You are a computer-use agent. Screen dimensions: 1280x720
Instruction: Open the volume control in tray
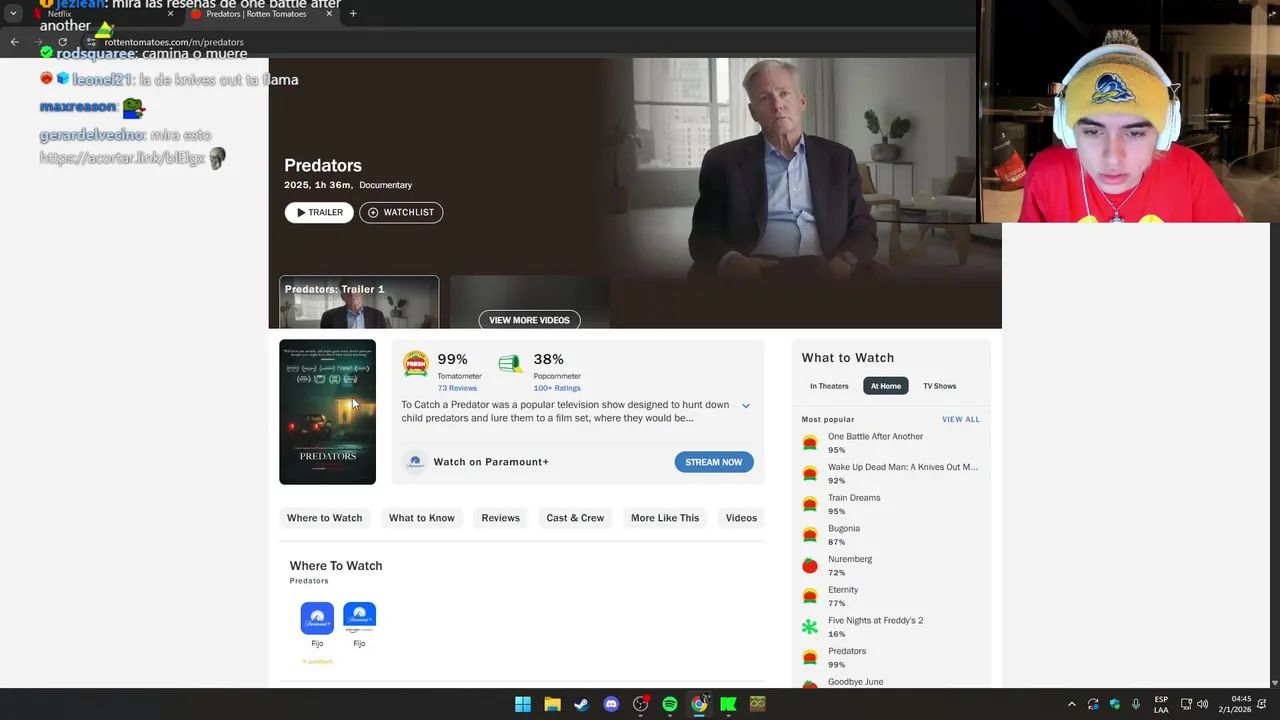(x=1202, y=704)
